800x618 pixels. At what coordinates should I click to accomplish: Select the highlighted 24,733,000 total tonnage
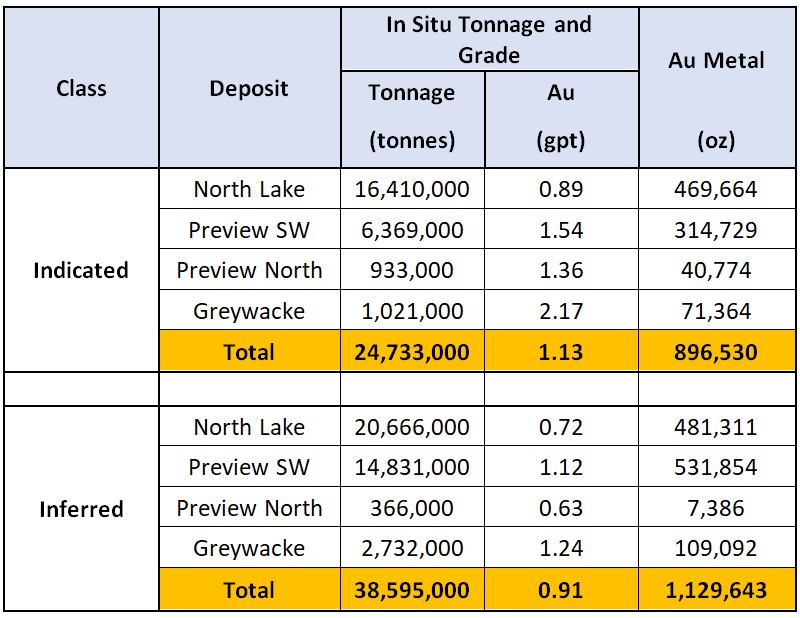coord(412,351)
